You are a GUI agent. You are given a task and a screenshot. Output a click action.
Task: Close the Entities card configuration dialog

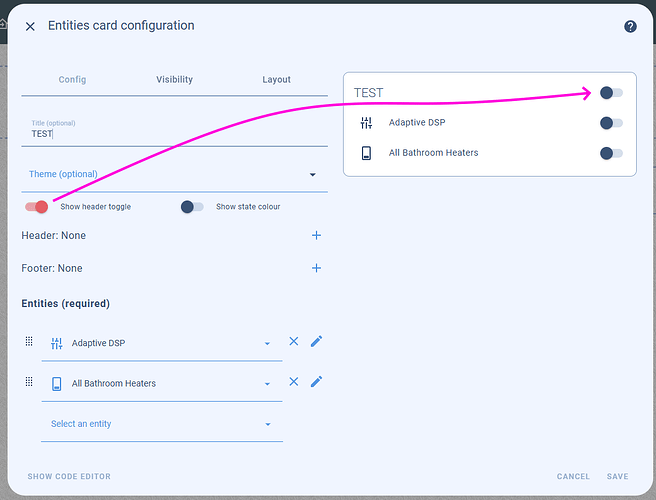pos(30,27)
